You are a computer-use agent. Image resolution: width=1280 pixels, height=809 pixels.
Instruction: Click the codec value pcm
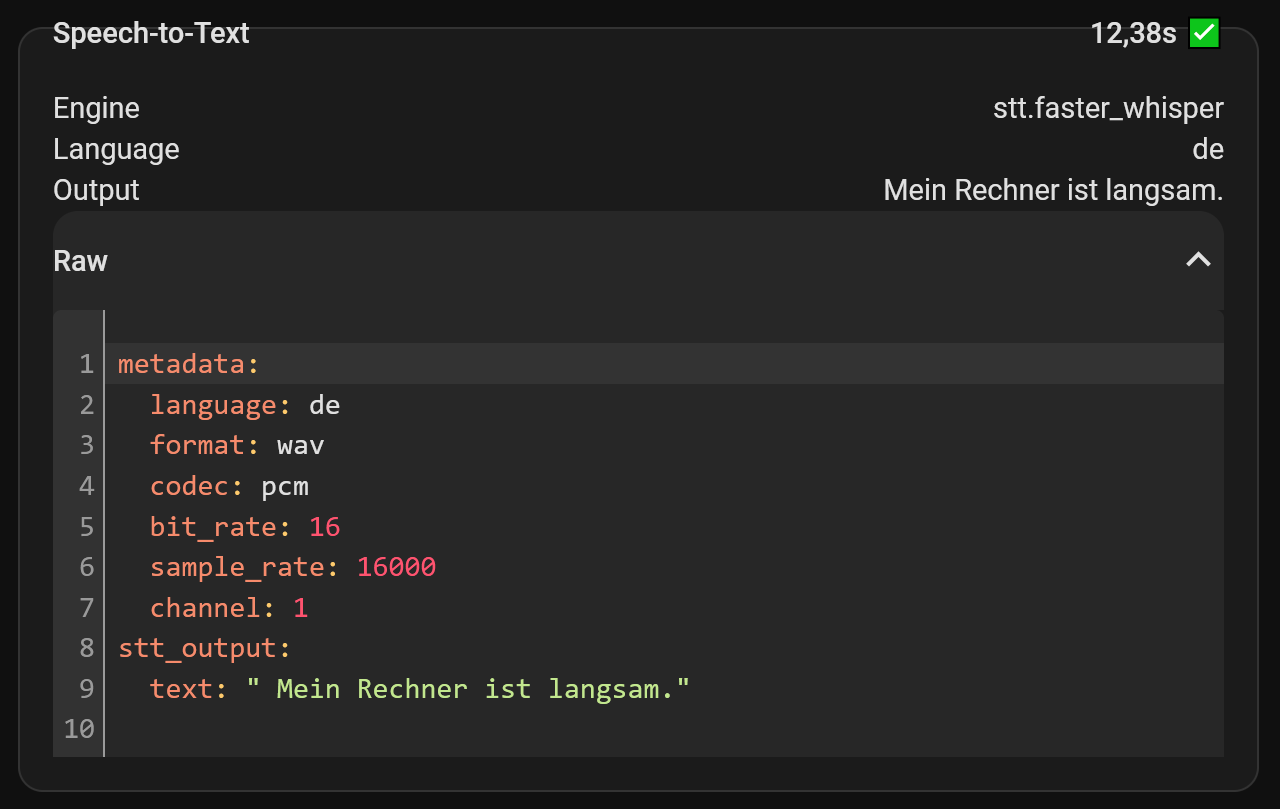click(x=285, y=486)
